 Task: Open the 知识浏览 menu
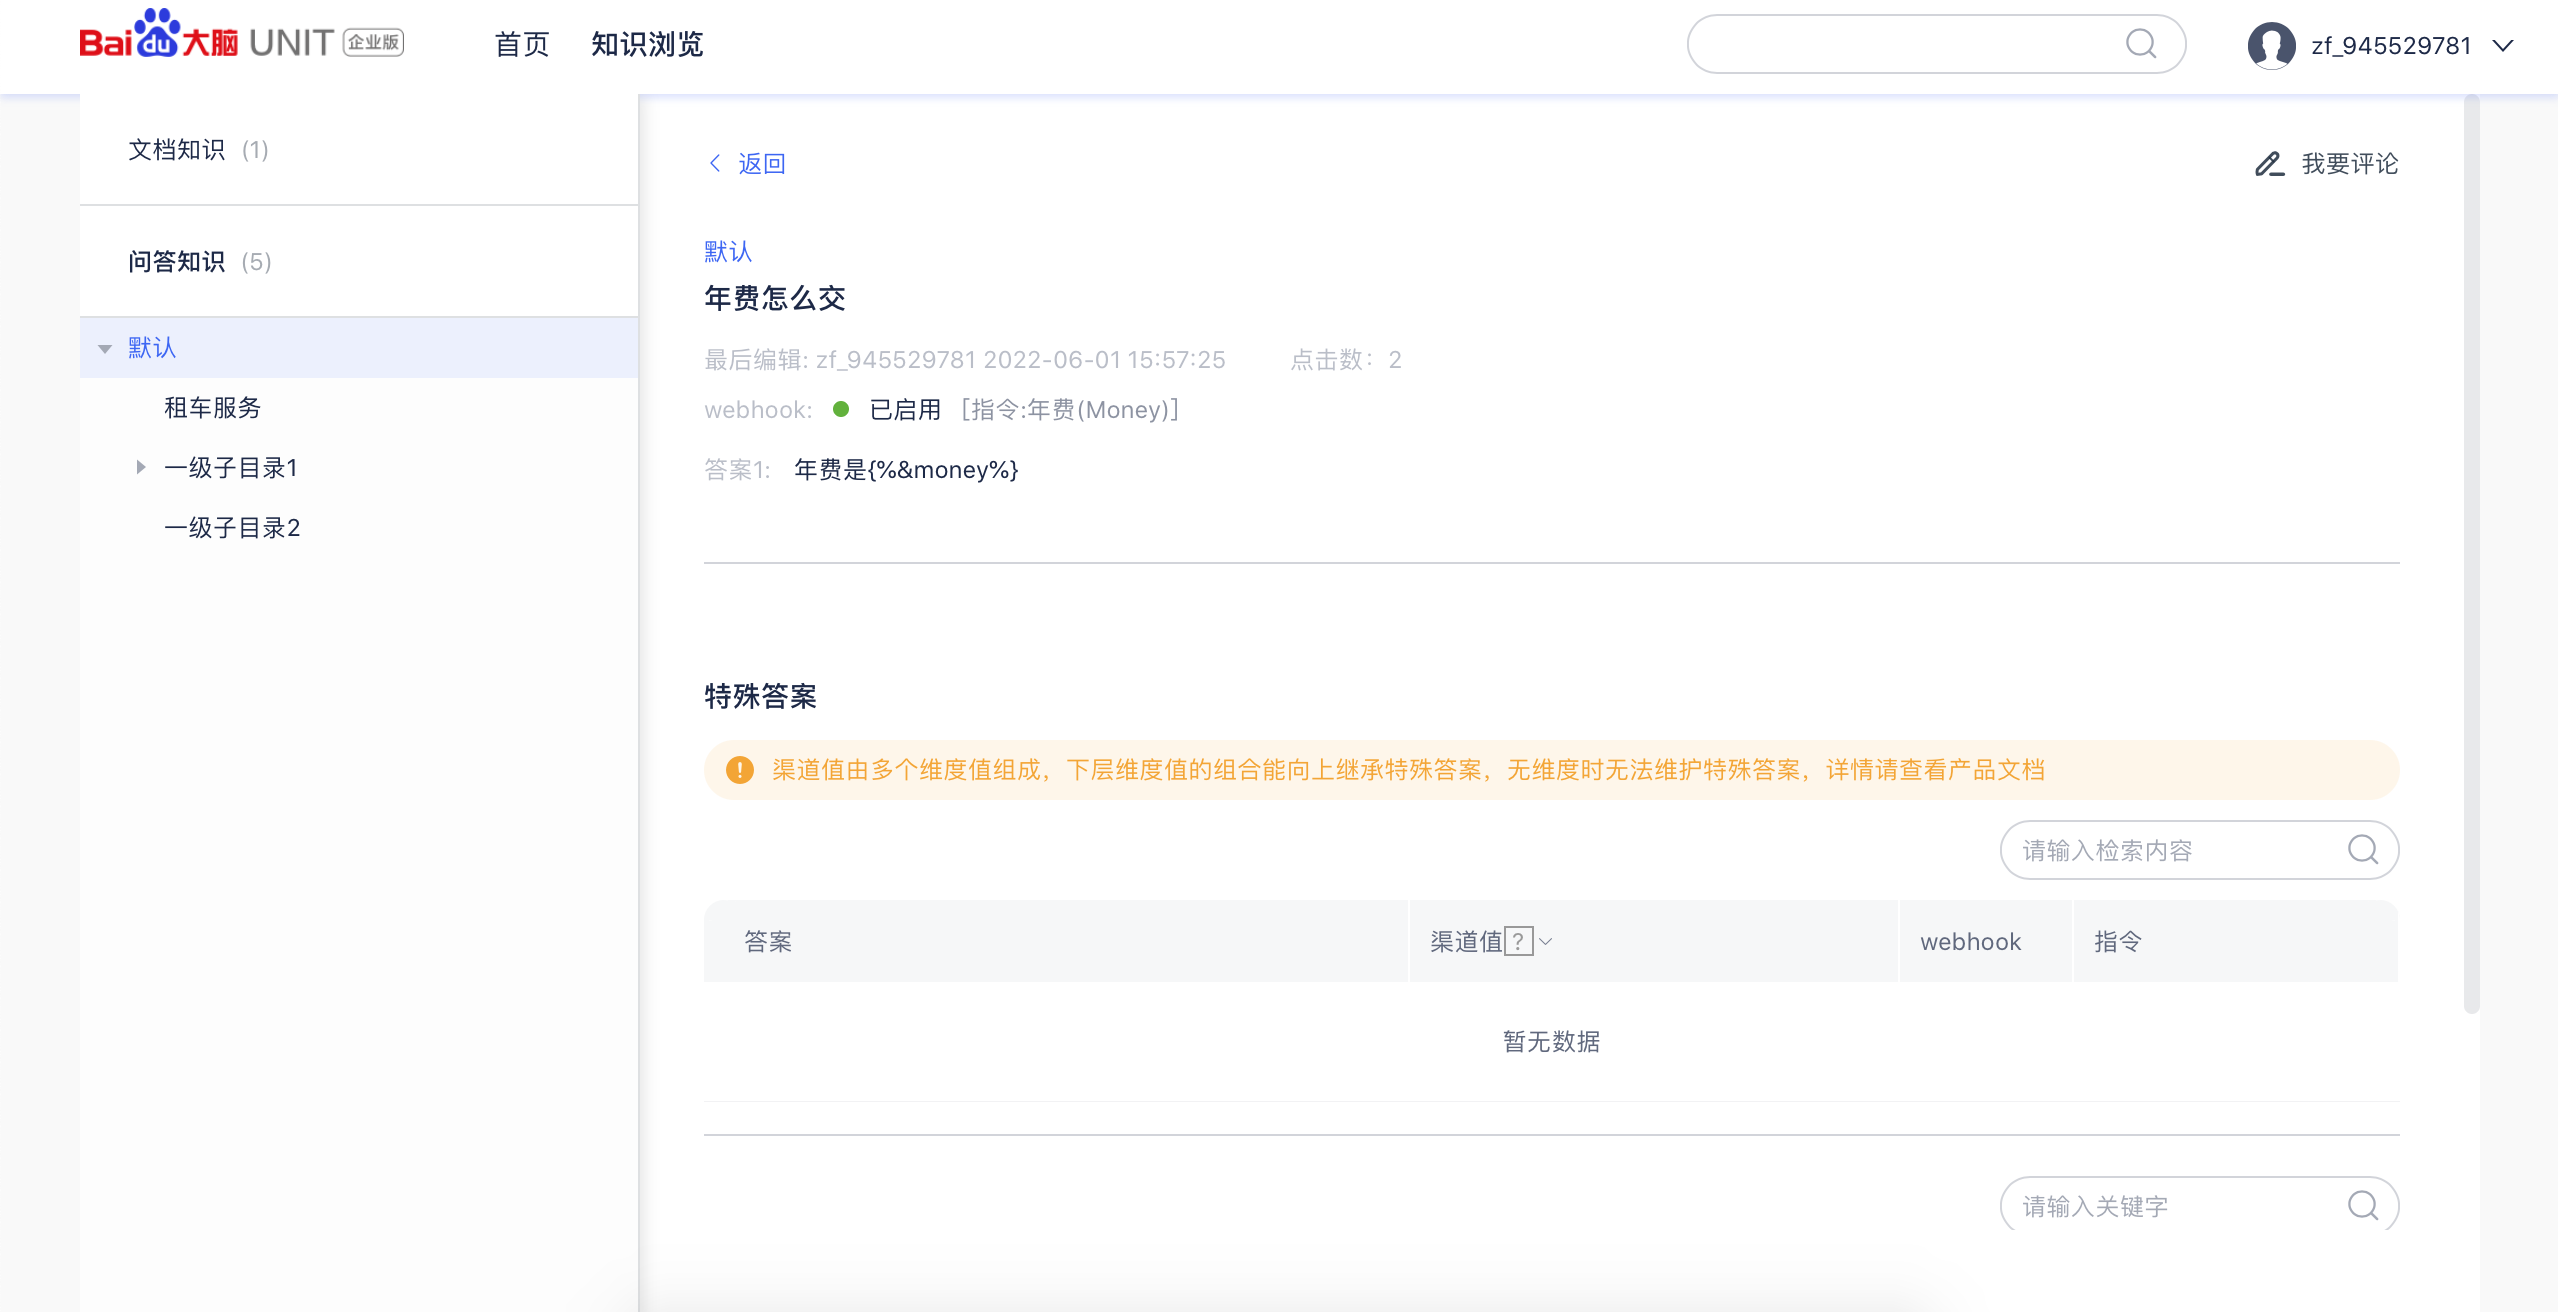(x=647, y=44)
